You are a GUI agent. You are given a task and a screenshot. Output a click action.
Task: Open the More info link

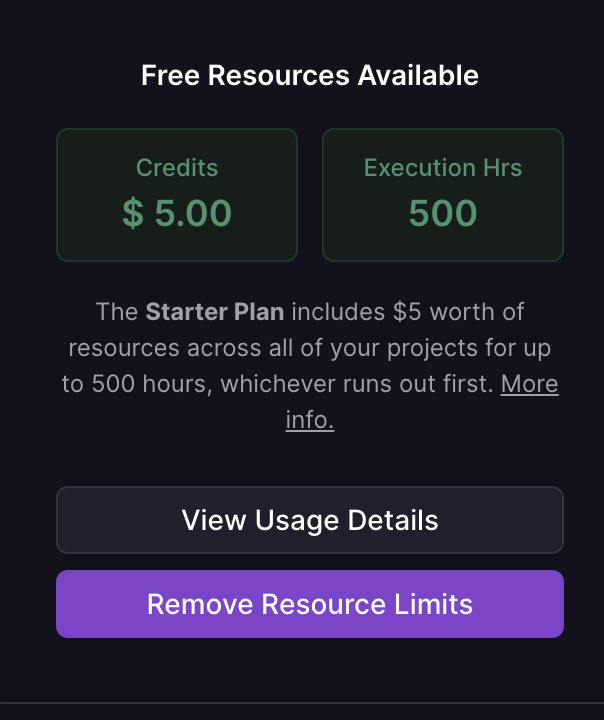click(529, 384)
